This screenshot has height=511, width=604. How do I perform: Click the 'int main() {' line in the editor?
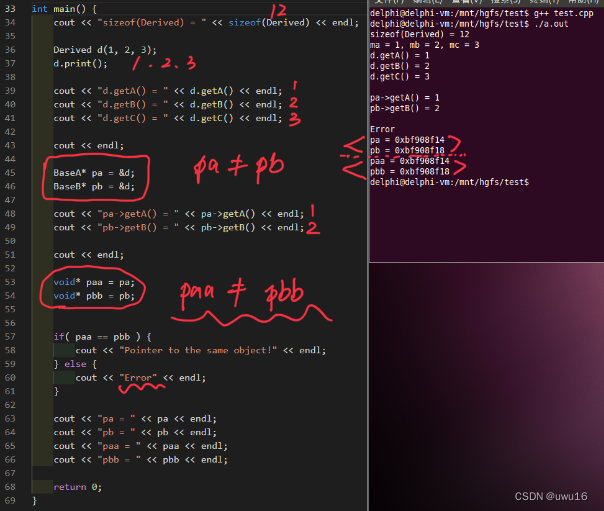(x=64, y=8)
